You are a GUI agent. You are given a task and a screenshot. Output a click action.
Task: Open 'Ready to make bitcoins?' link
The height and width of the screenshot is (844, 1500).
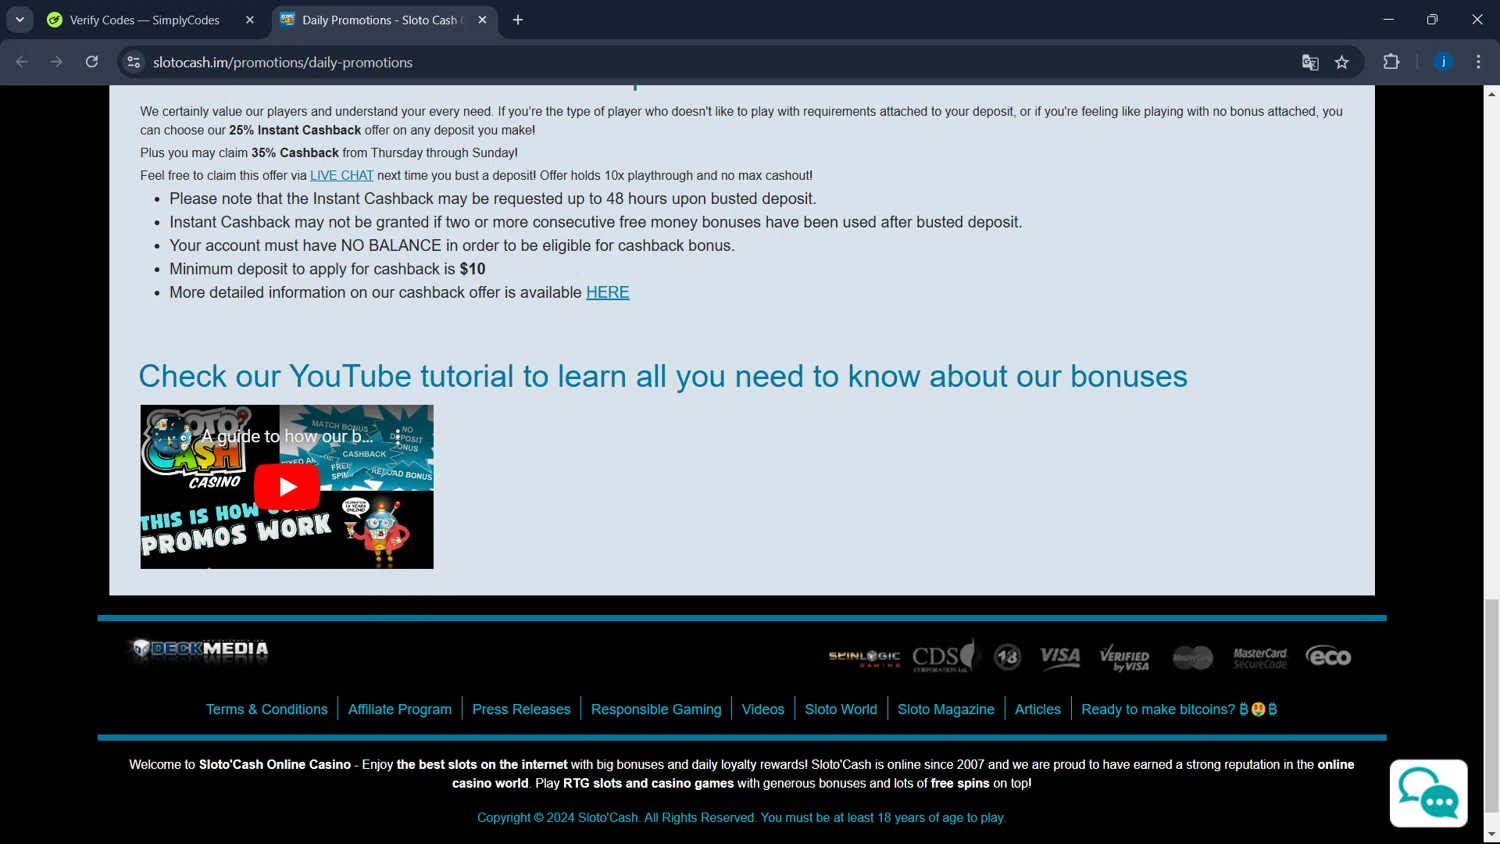click(1179, 709)
